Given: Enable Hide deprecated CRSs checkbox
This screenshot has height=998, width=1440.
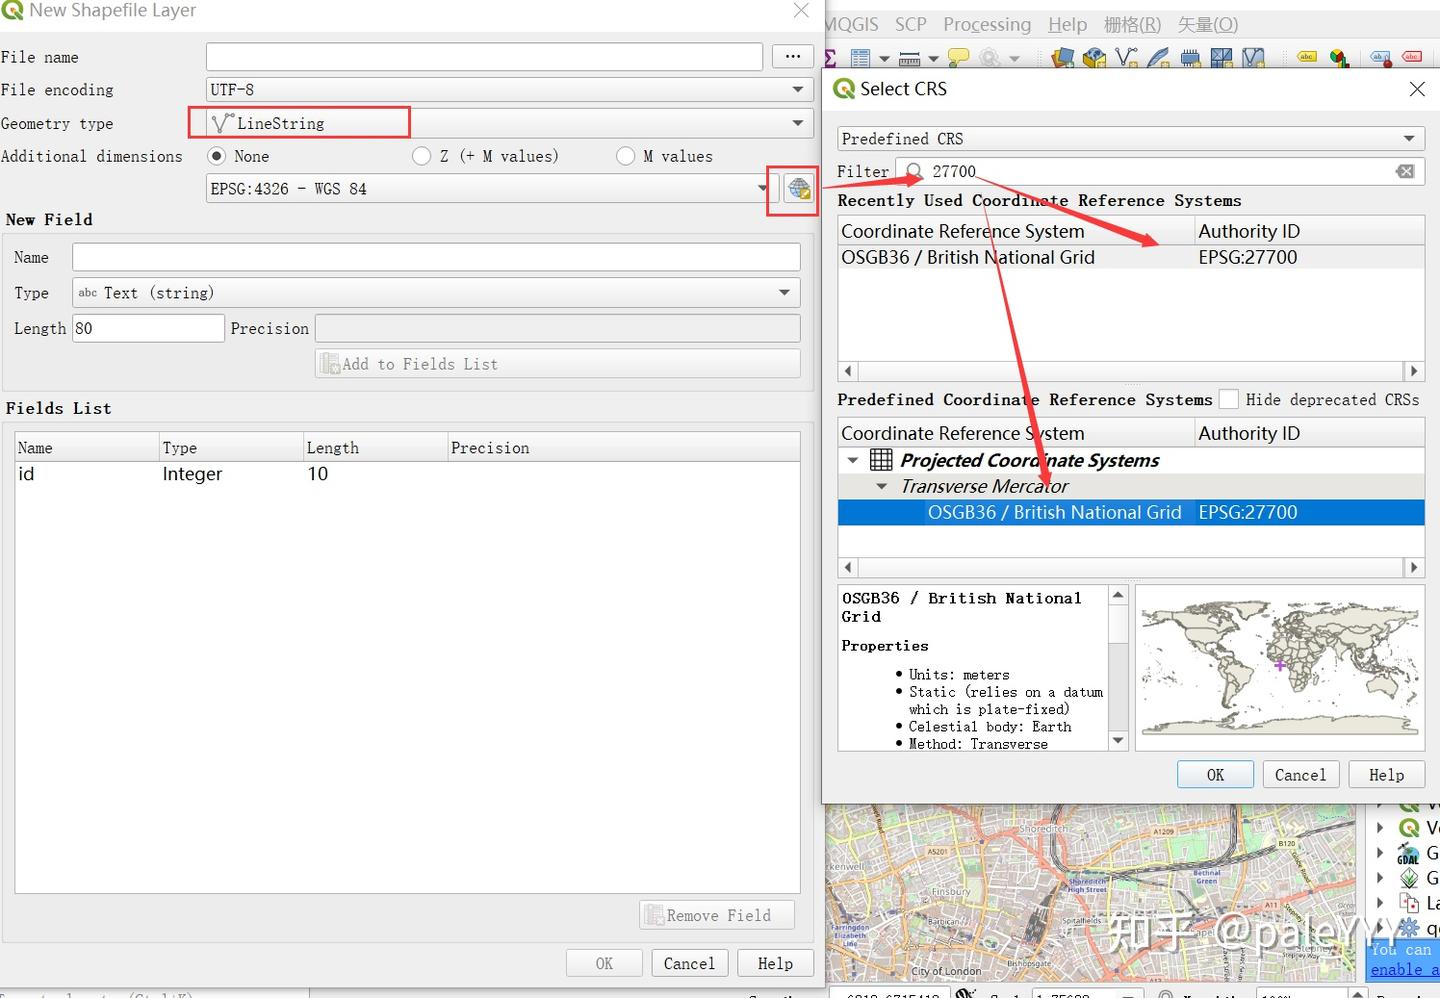Looking at the screenshot, I should [1228, 399].
